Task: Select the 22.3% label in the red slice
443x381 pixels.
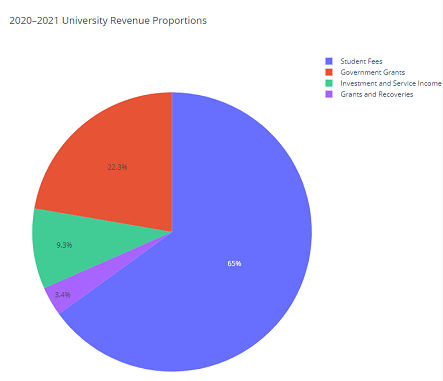Action: 117,167
